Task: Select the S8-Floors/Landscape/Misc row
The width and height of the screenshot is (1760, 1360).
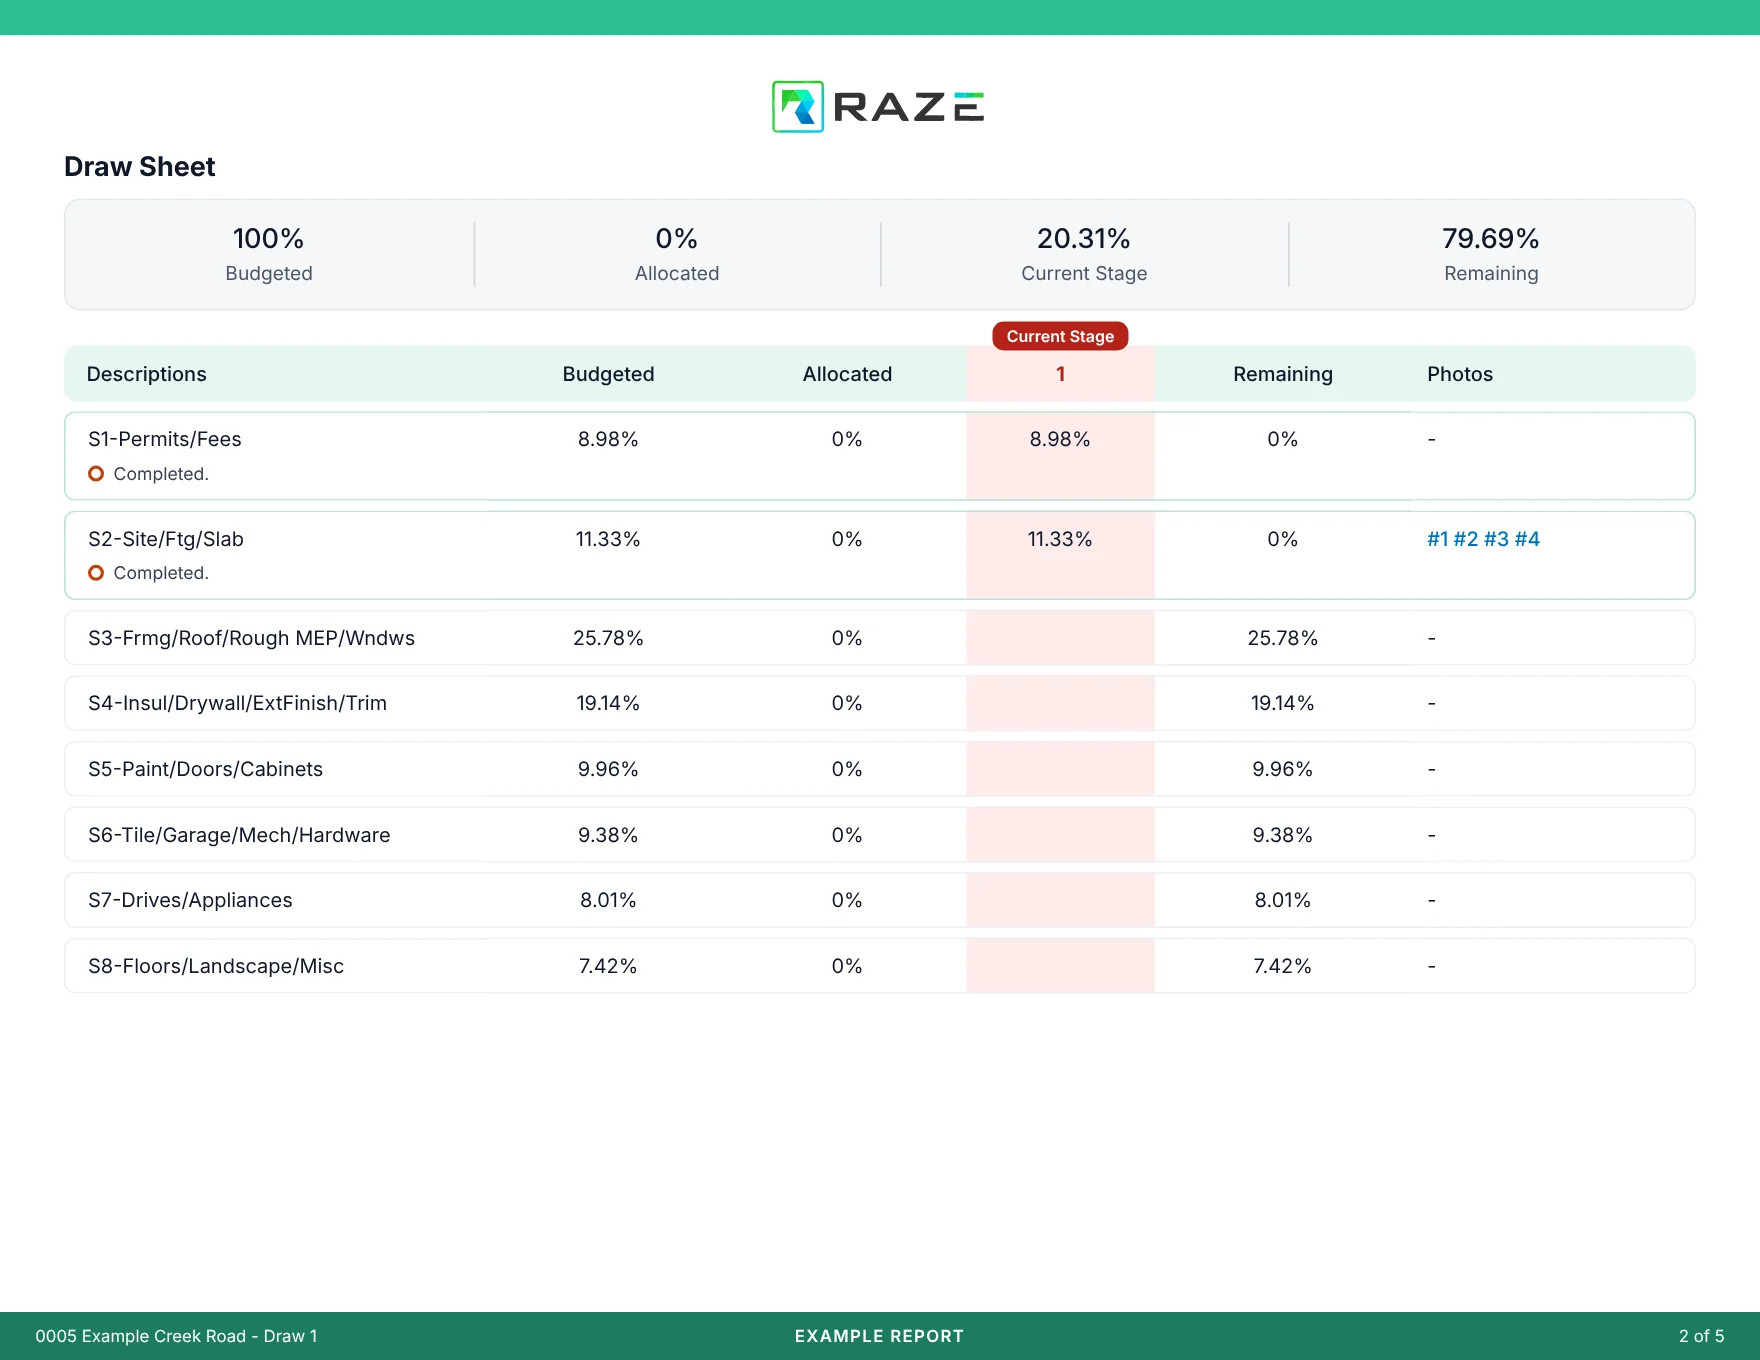Action: click(880, 966)
